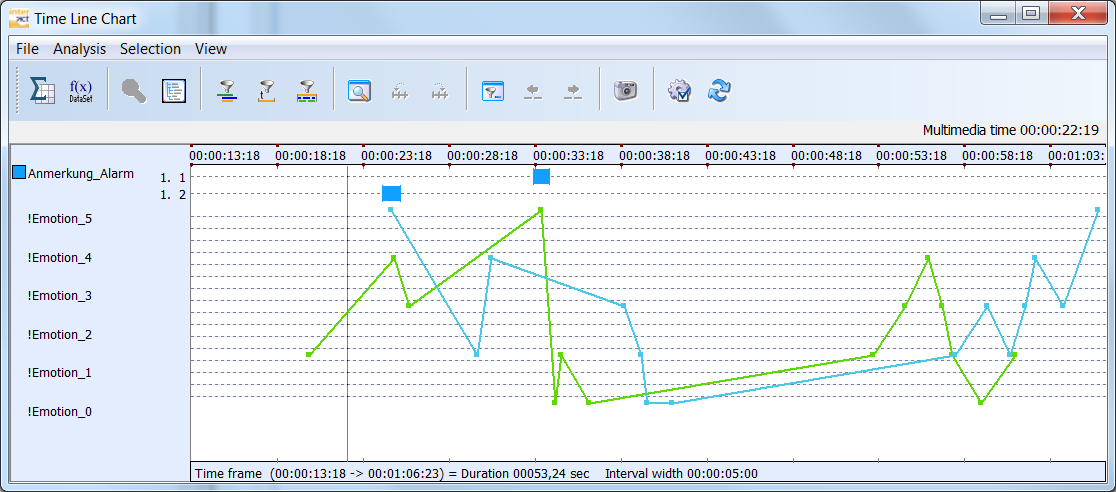Click the 00:00:33:18 time ruler mark

[x=568, y=155]
